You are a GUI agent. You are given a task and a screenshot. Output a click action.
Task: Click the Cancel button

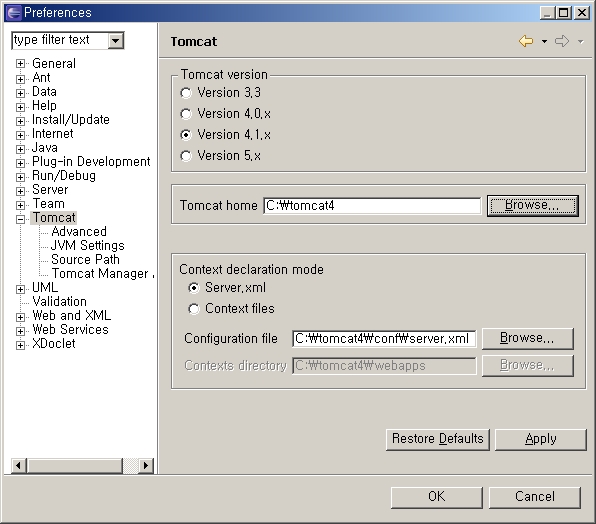[534, 497]
